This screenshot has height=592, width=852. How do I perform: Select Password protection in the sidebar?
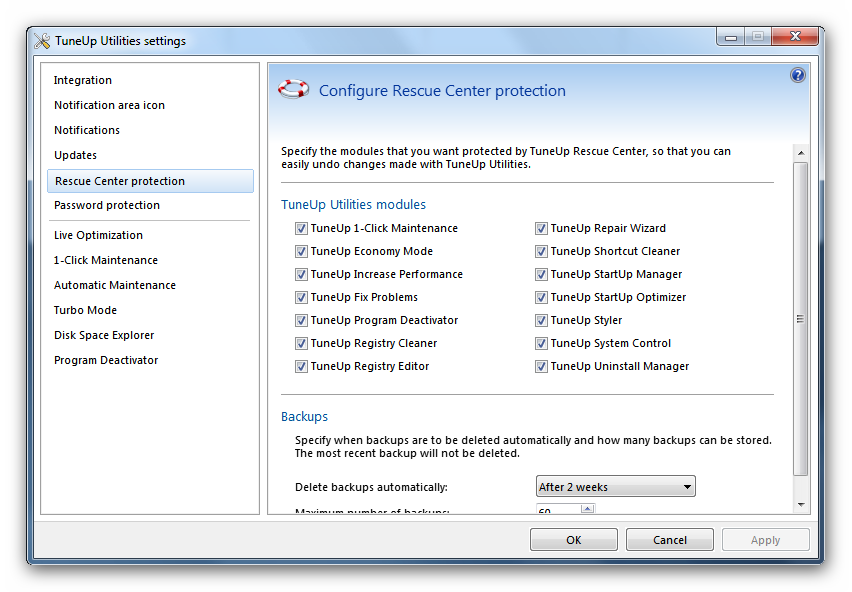(107, 205)
